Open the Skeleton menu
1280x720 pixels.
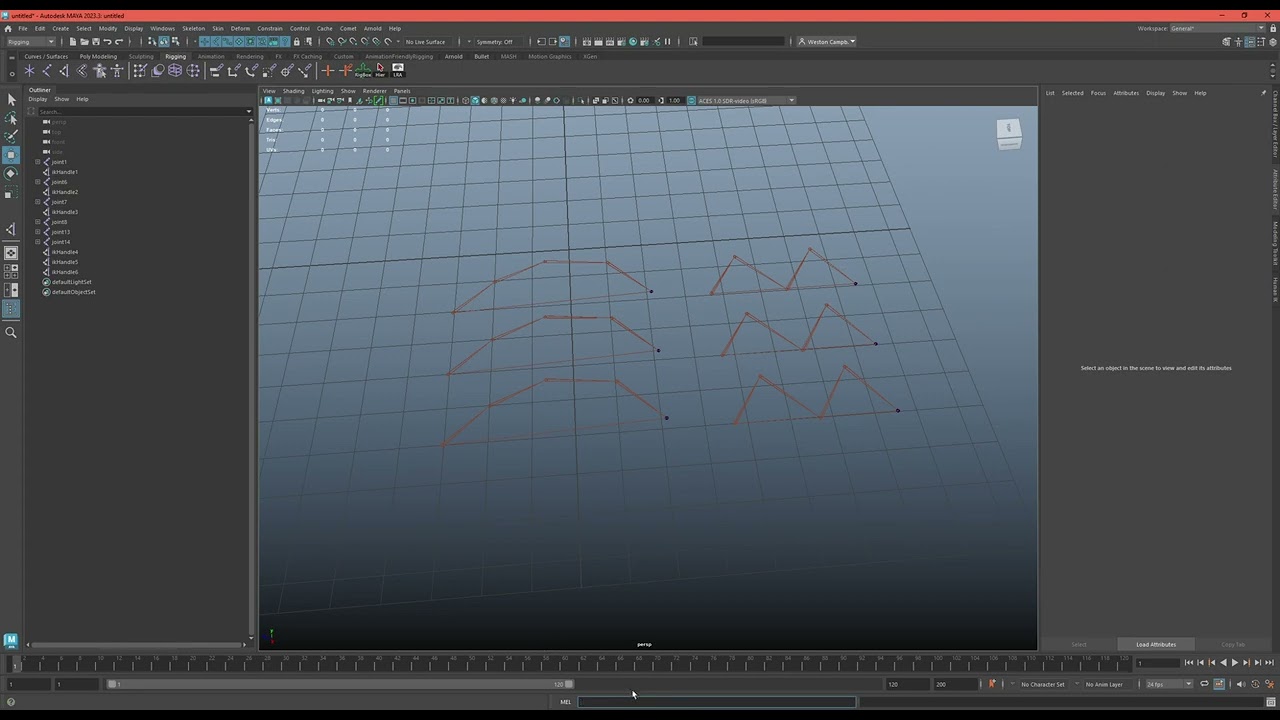193,28
